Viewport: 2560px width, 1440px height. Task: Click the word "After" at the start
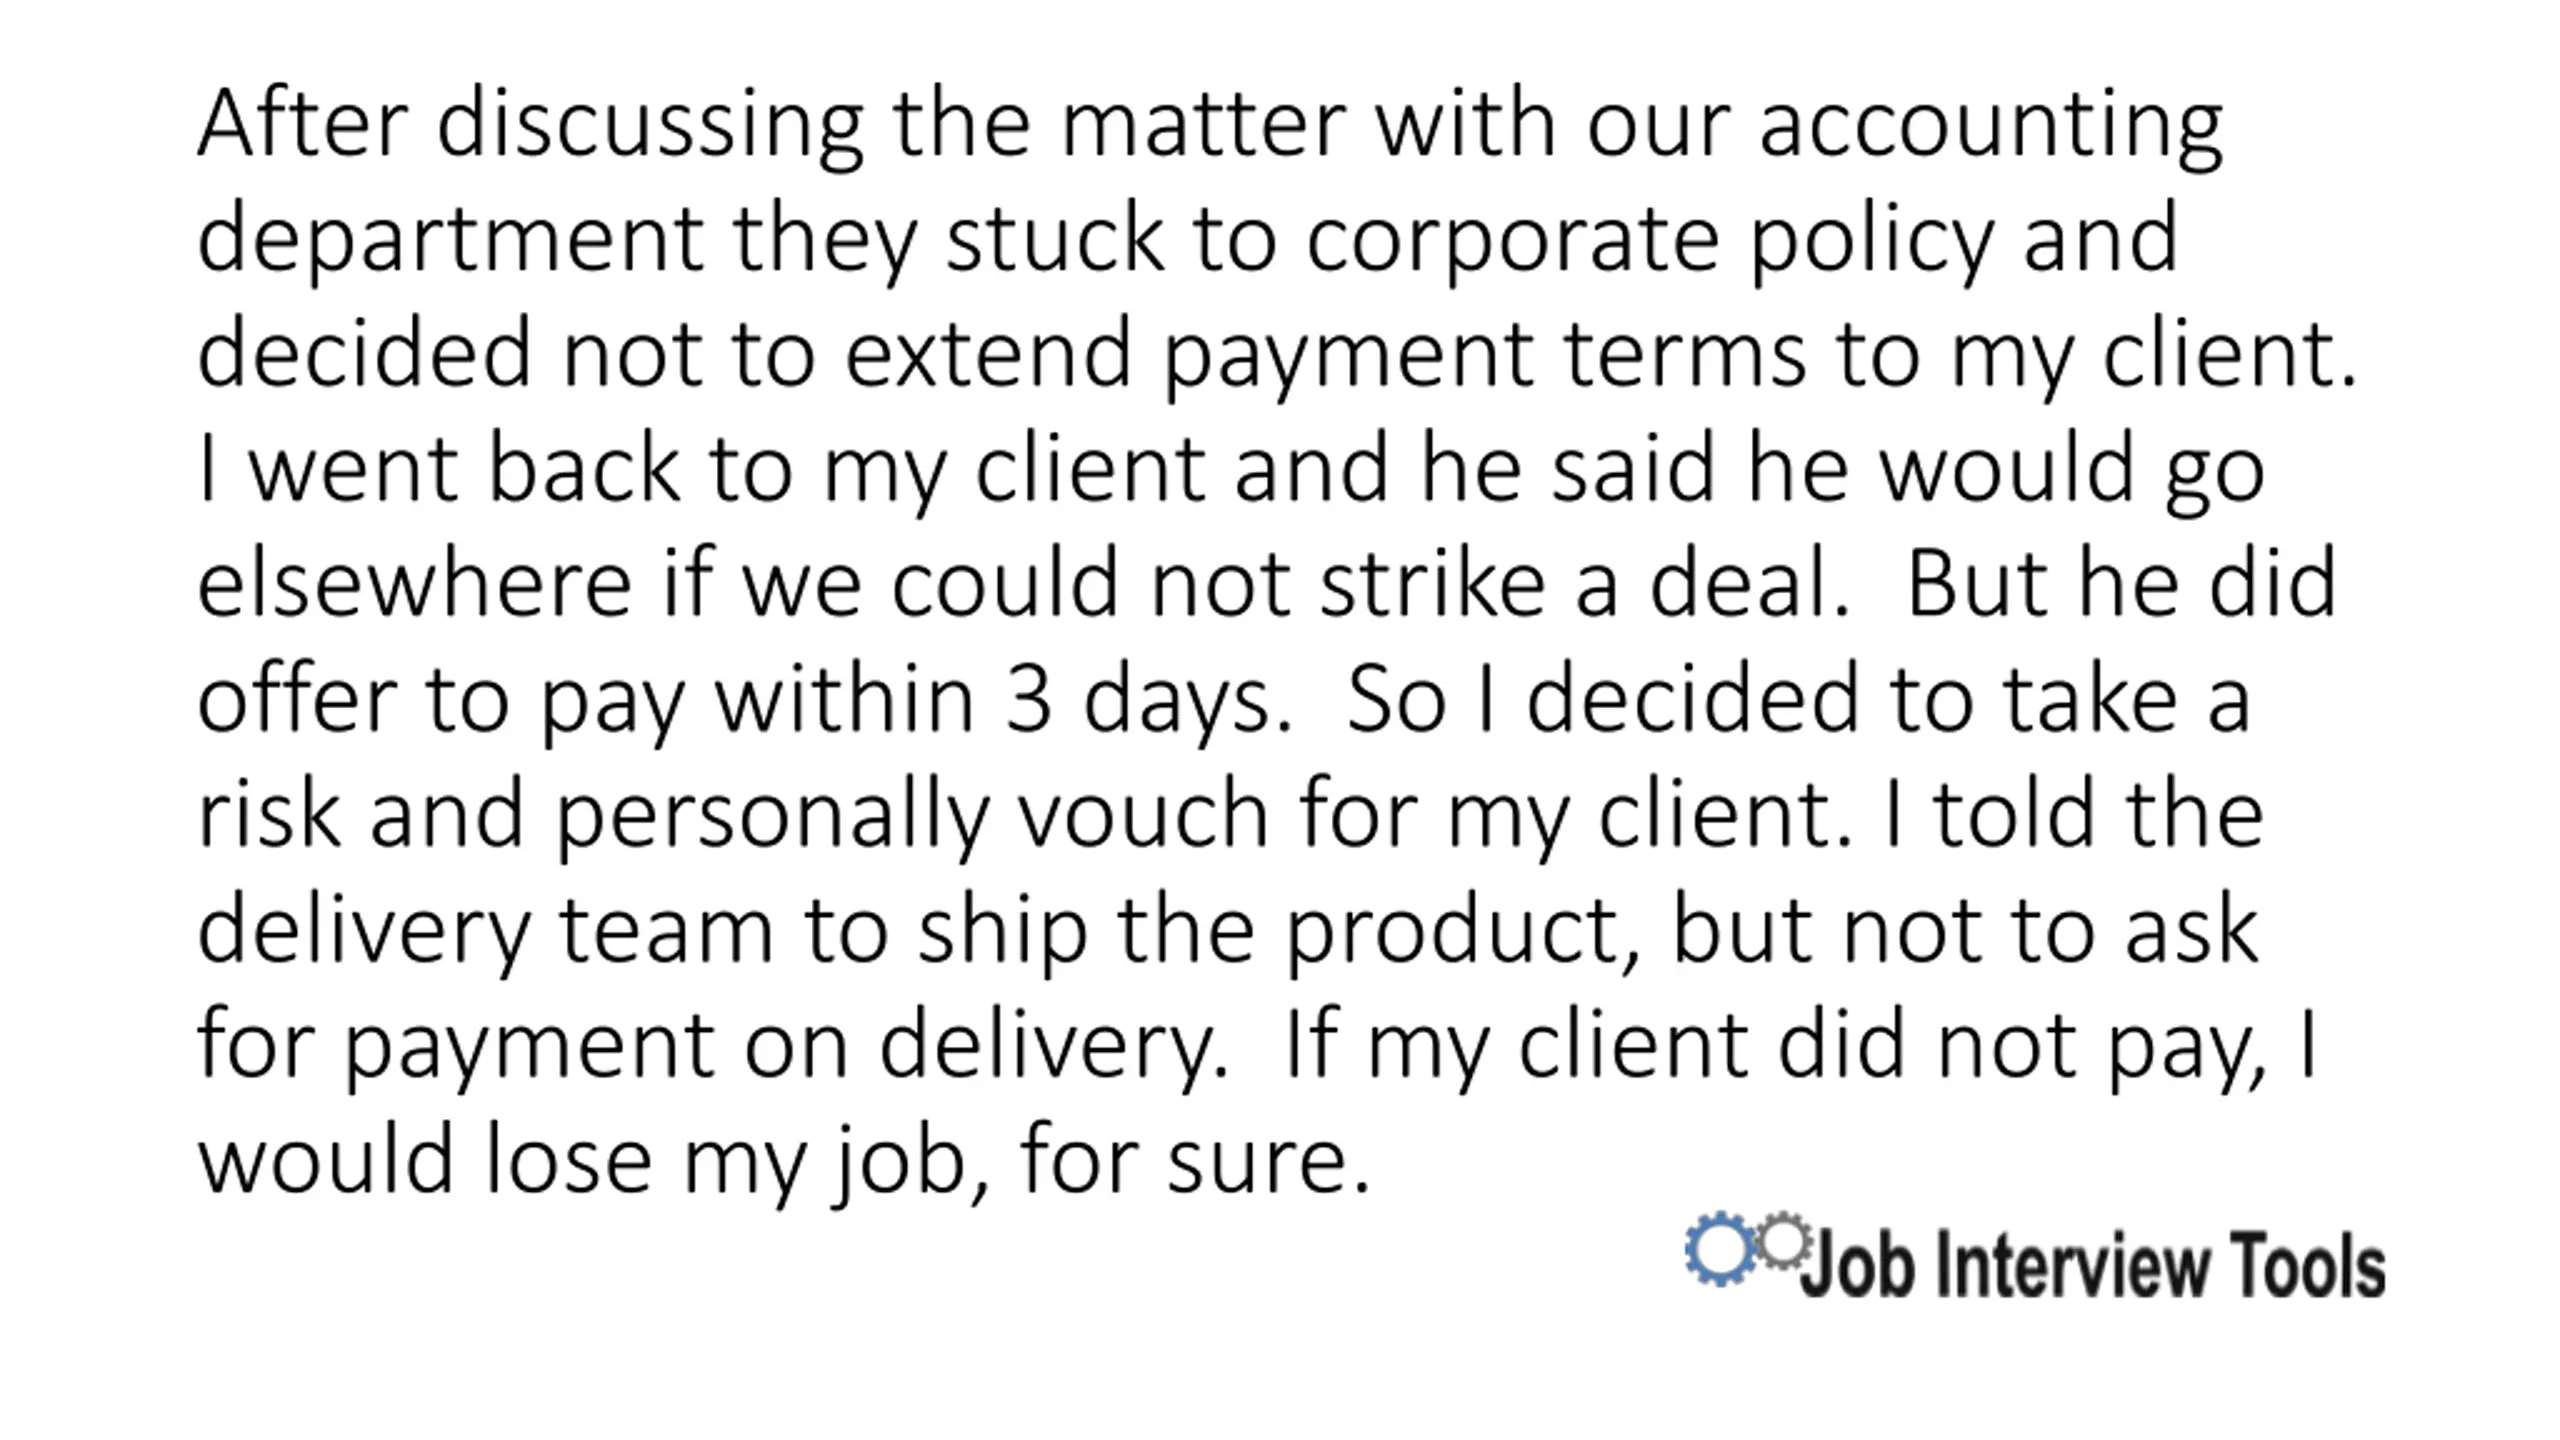point(303,124)
